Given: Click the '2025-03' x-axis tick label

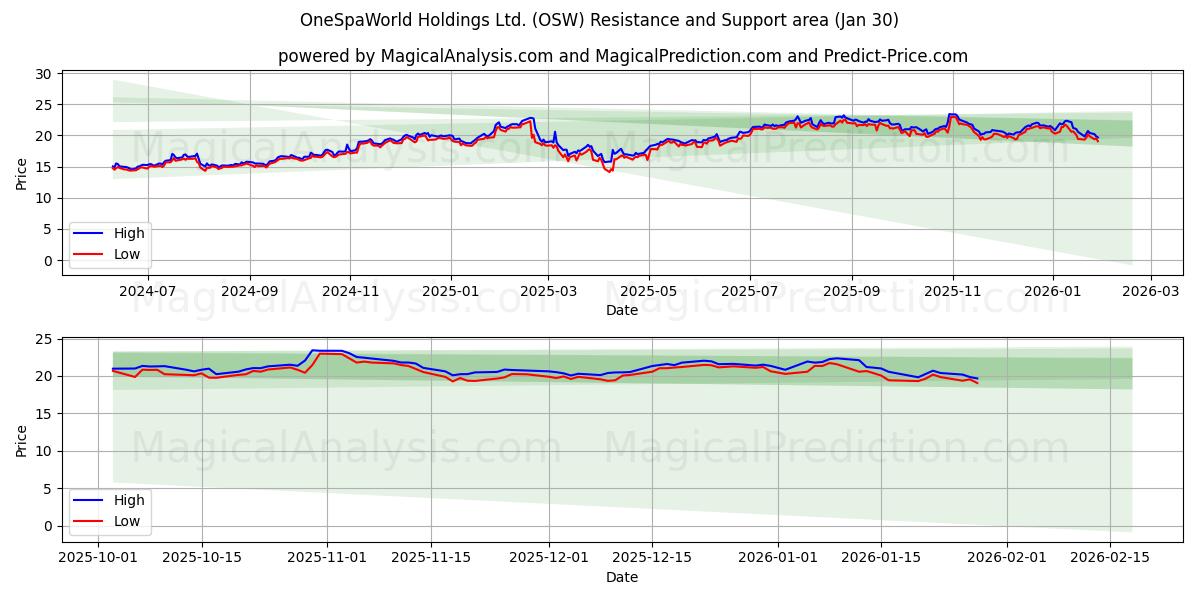Looking at the screenshot, I should click(548, 291).
